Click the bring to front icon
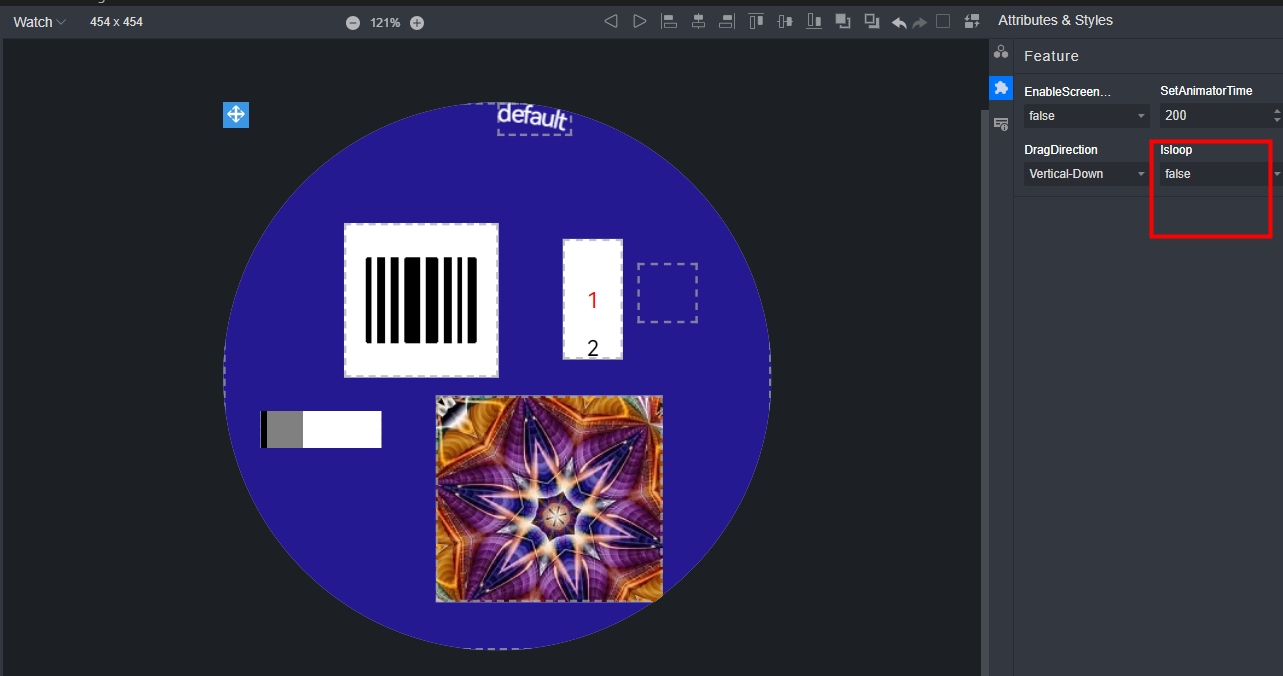 tap(843, 21)
